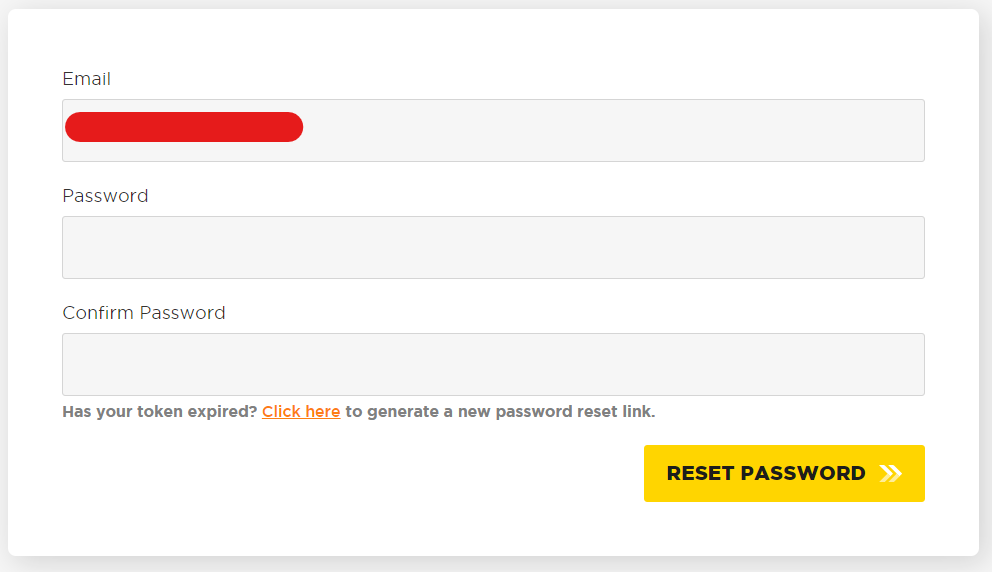Click the double chevron icon on Reset Password
992x572 pixels.
(891, 473)
